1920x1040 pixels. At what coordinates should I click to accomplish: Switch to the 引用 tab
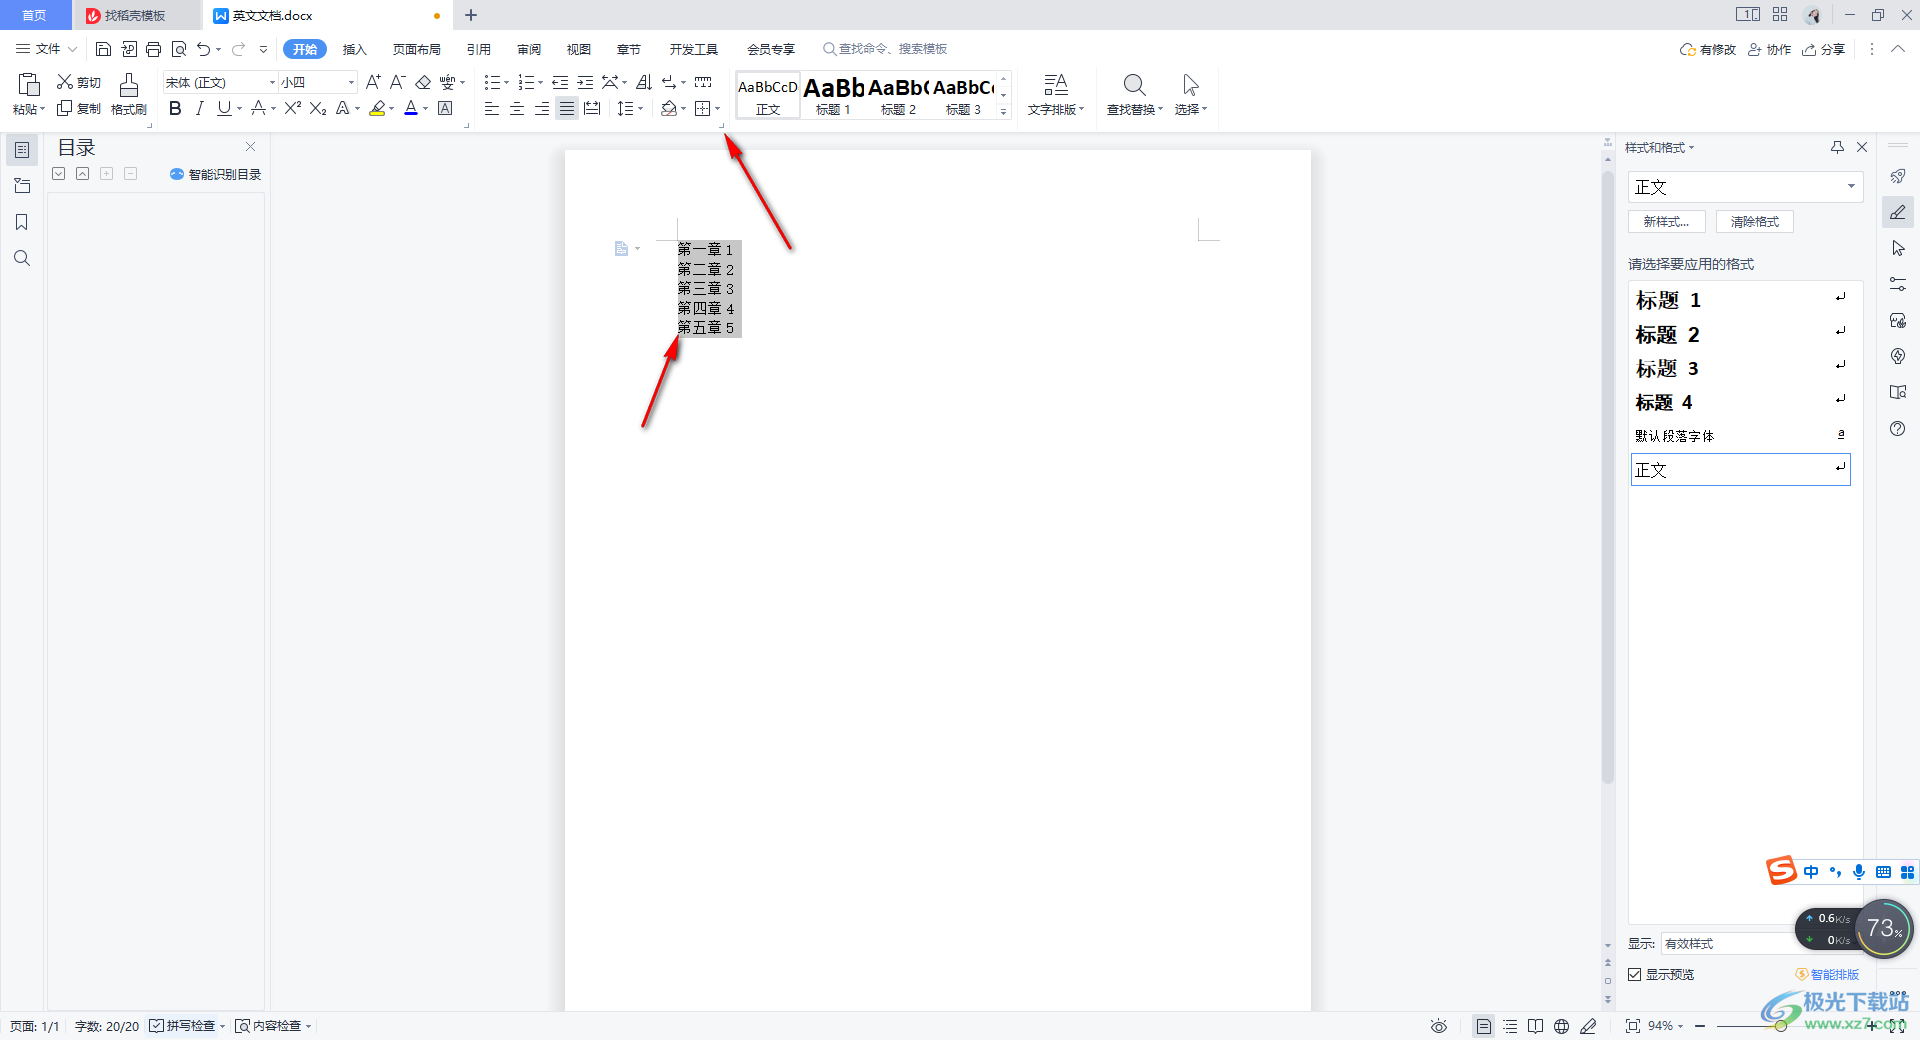(479, 49)
